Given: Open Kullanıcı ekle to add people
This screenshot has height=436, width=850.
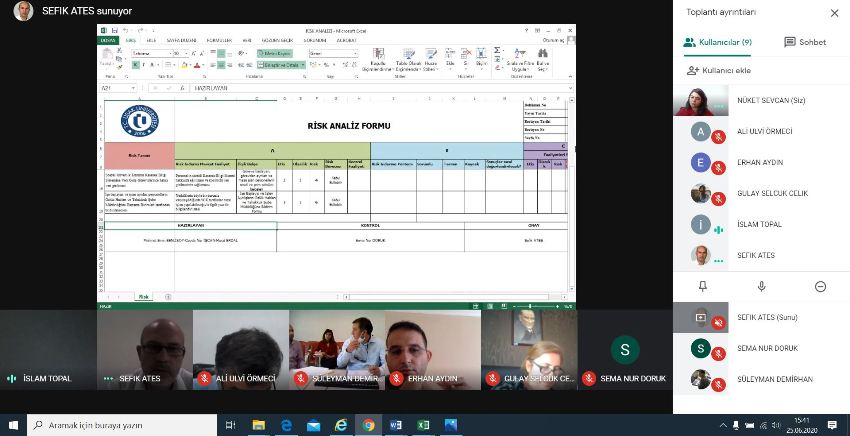Looking at the screenshot, I should coord(720,71).
